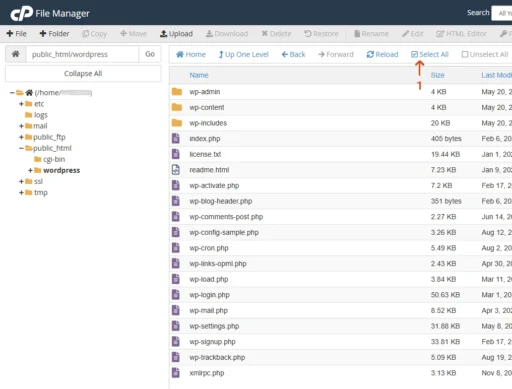512x389 pixels.
Task: Select the xmlrpc.php file name
Action: 207,373
